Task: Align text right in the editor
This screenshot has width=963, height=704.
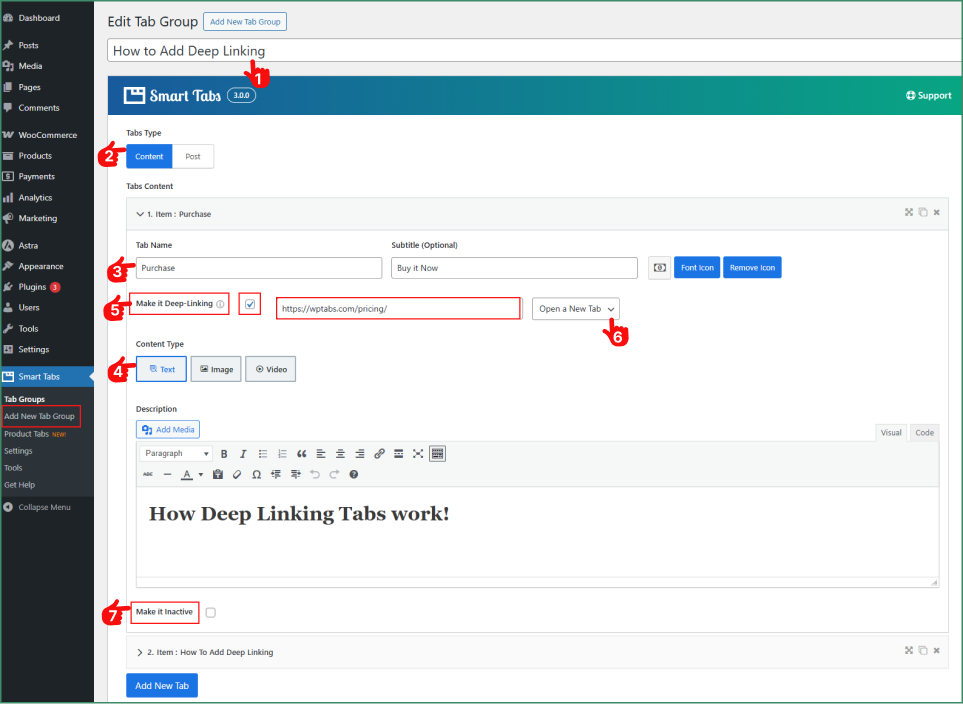Action: [360, 454]
